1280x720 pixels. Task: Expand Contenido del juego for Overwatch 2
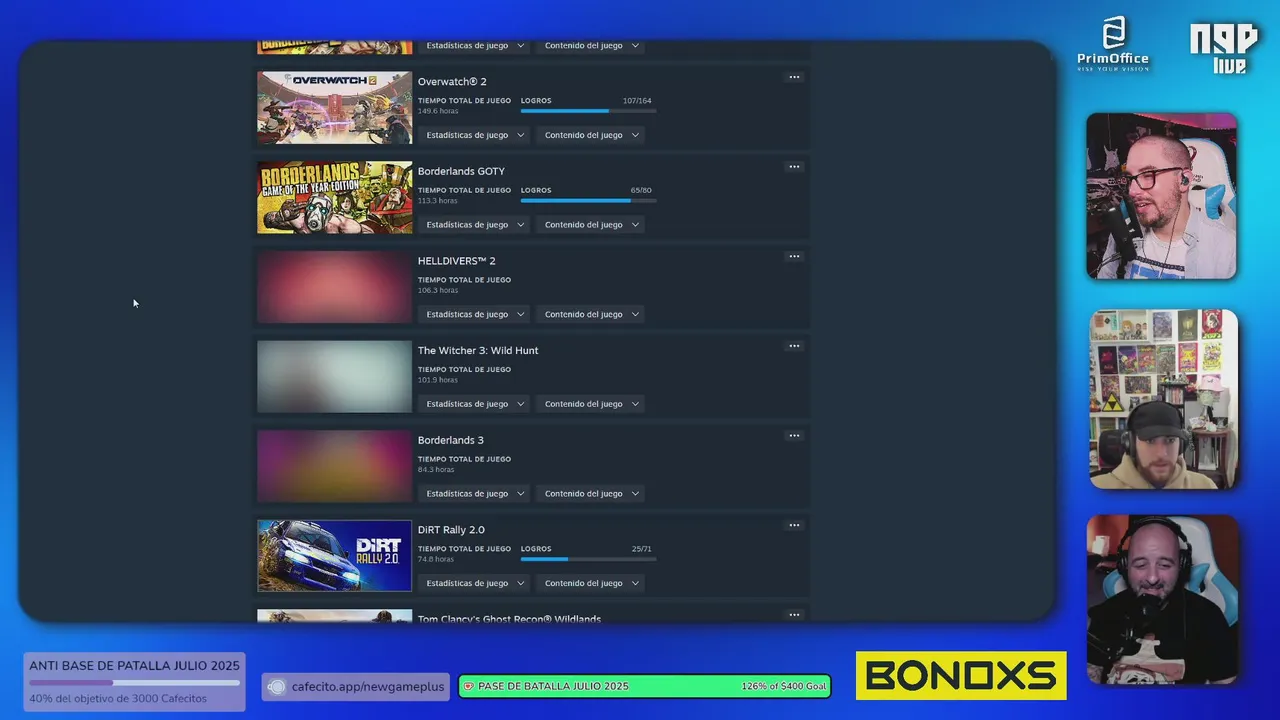pos(591,135)
